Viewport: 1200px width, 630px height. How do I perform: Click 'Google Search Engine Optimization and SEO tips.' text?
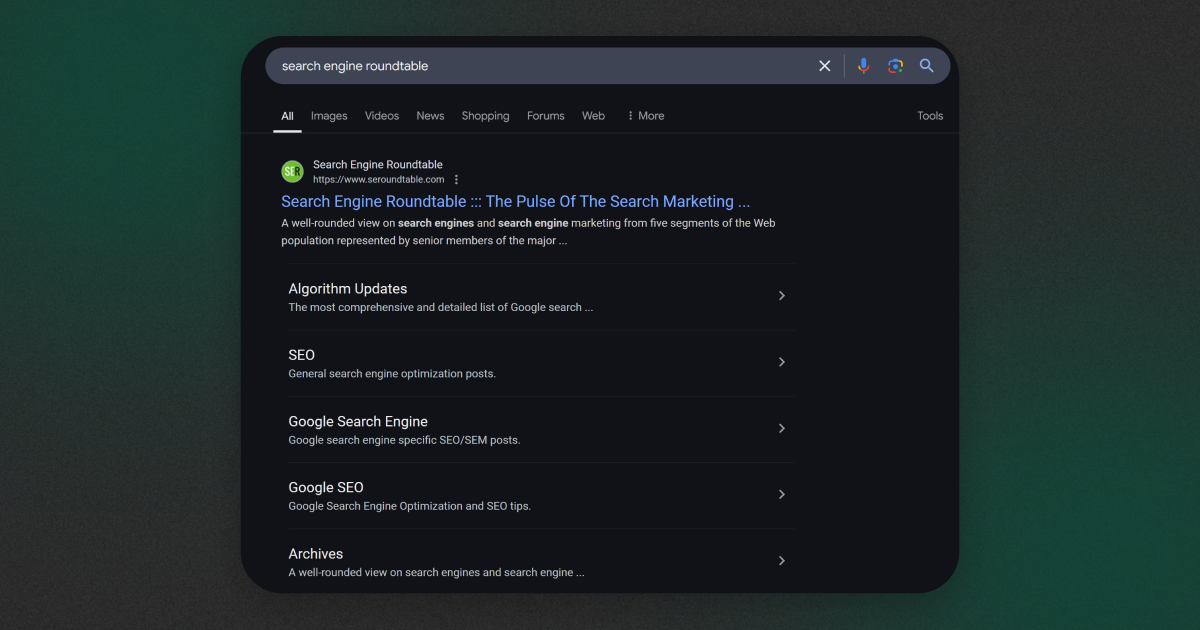click(x=409, y=506)
